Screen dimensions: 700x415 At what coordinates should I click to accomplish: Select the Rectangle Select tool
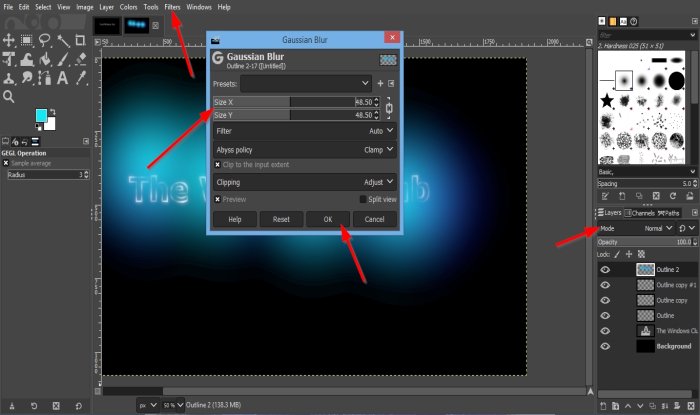27,41
